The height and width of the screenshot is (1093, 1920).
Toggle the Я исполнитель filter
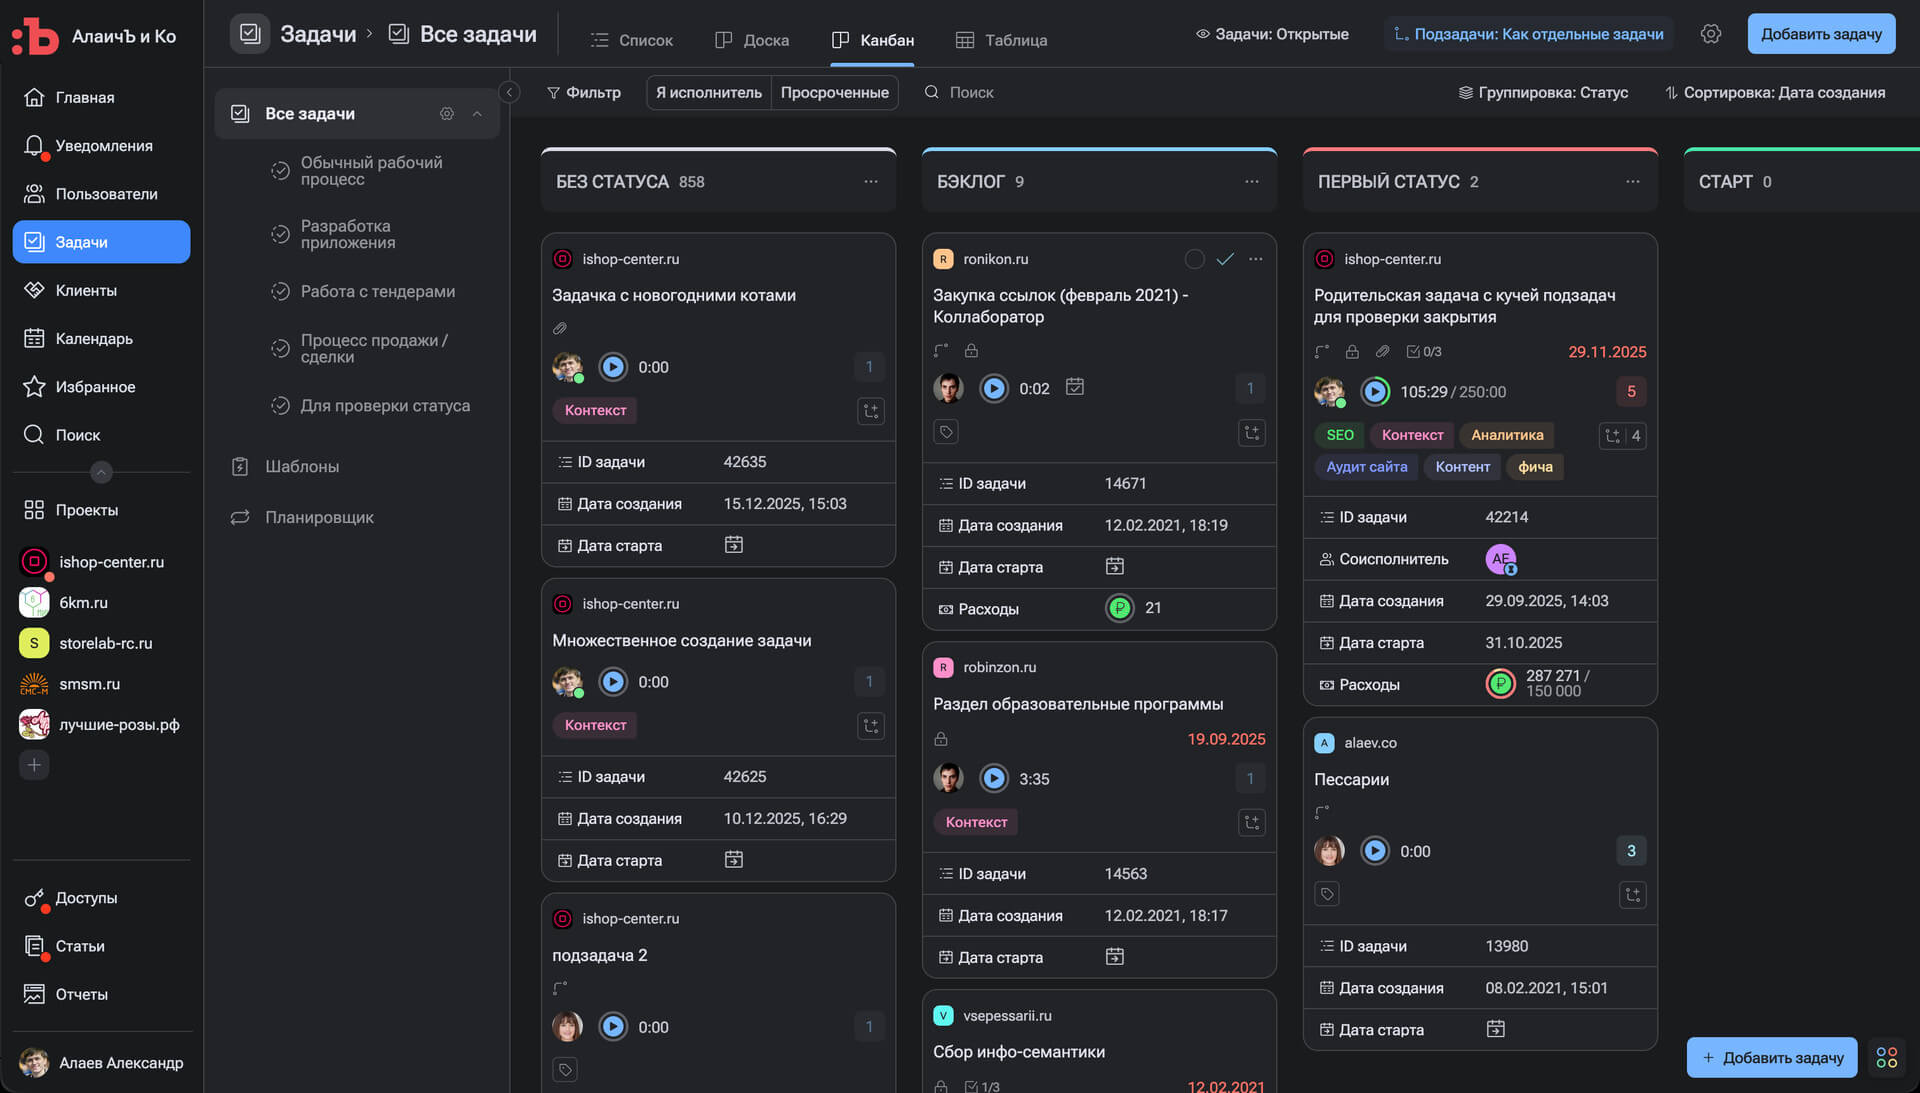point(708,92)
